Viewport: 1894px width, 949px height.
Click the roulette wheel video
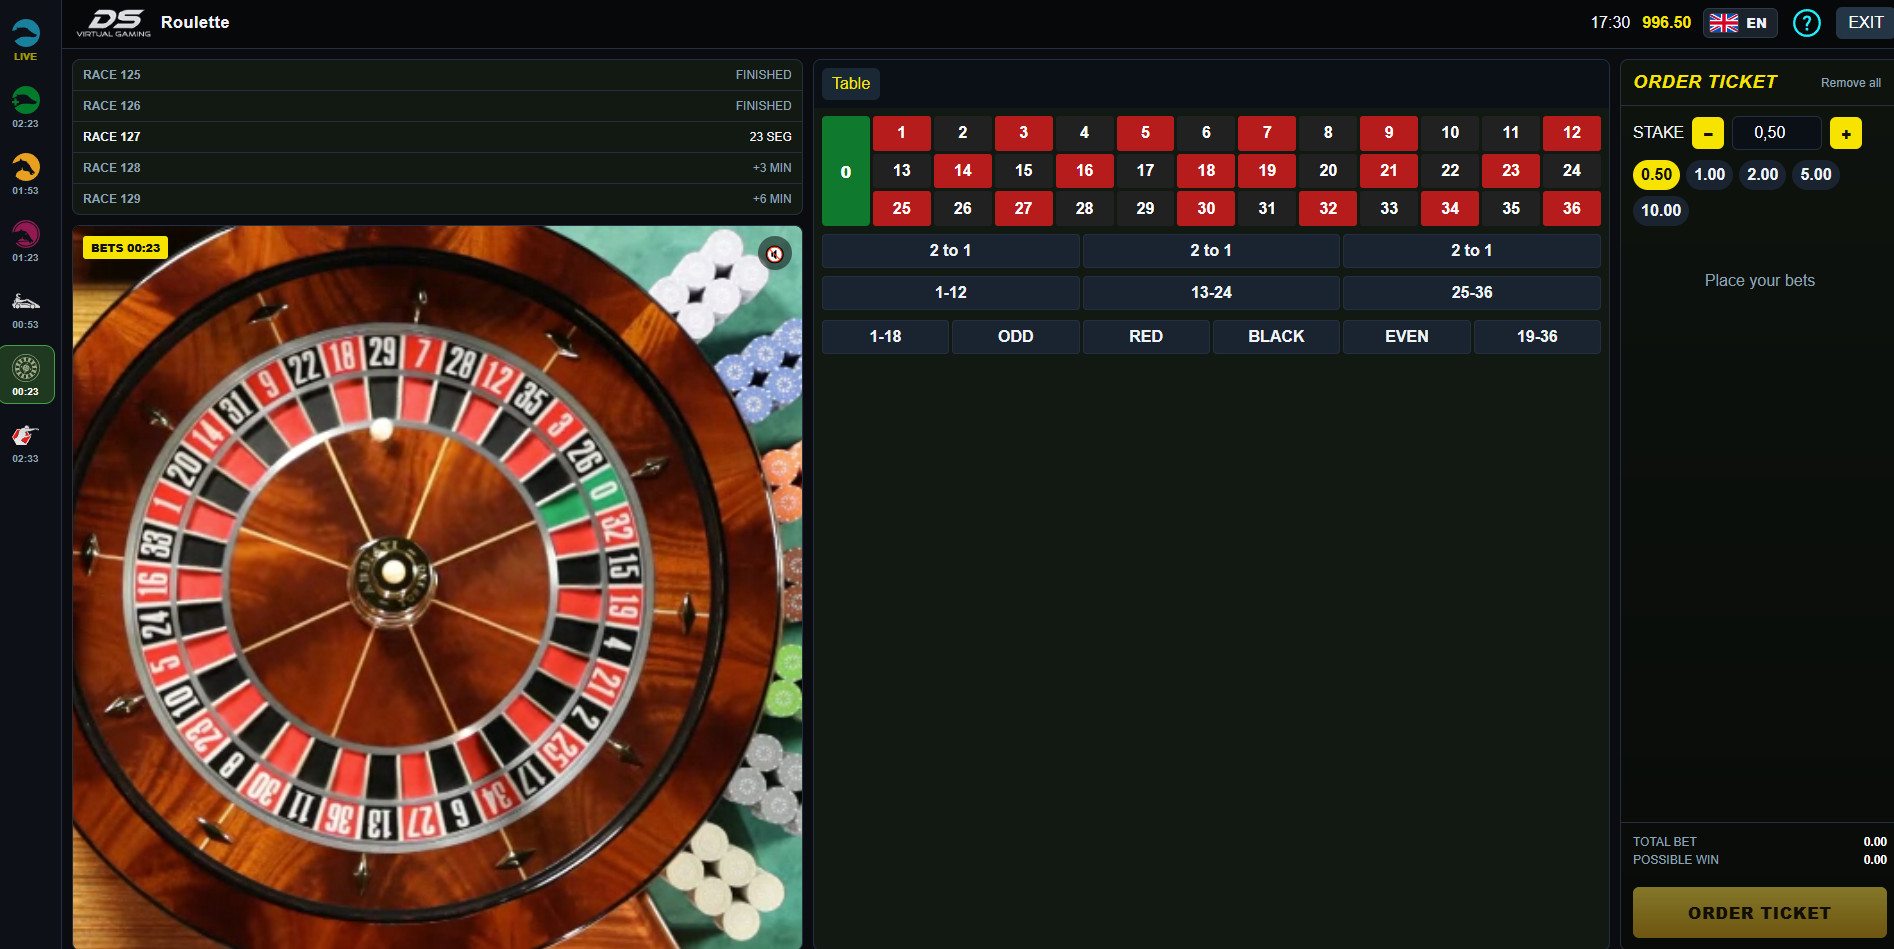click(437, 587)
